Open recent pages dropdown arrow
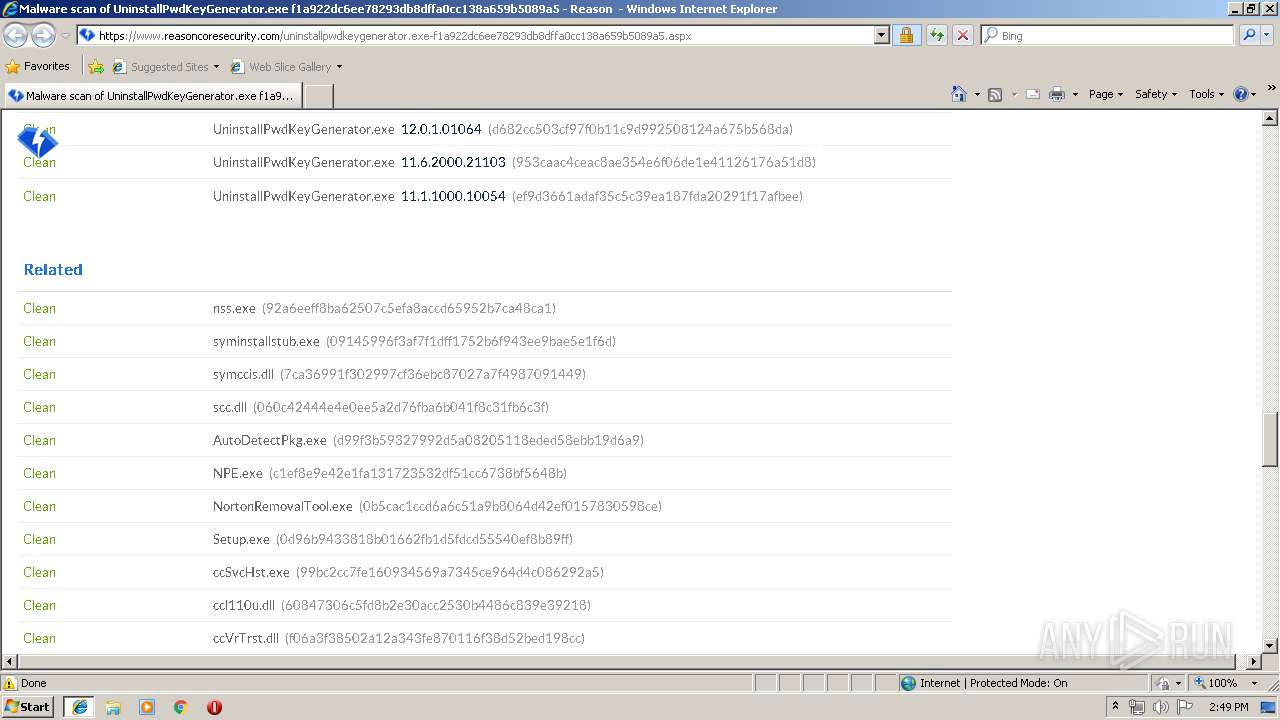This screenshot has height=720, width=1280. [x=65, y=35]
